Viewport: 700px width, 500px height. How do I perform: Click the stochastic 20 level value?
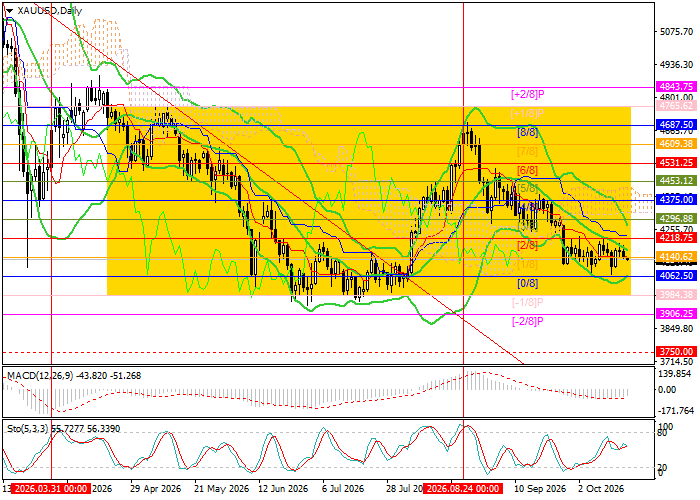[662, 468]
